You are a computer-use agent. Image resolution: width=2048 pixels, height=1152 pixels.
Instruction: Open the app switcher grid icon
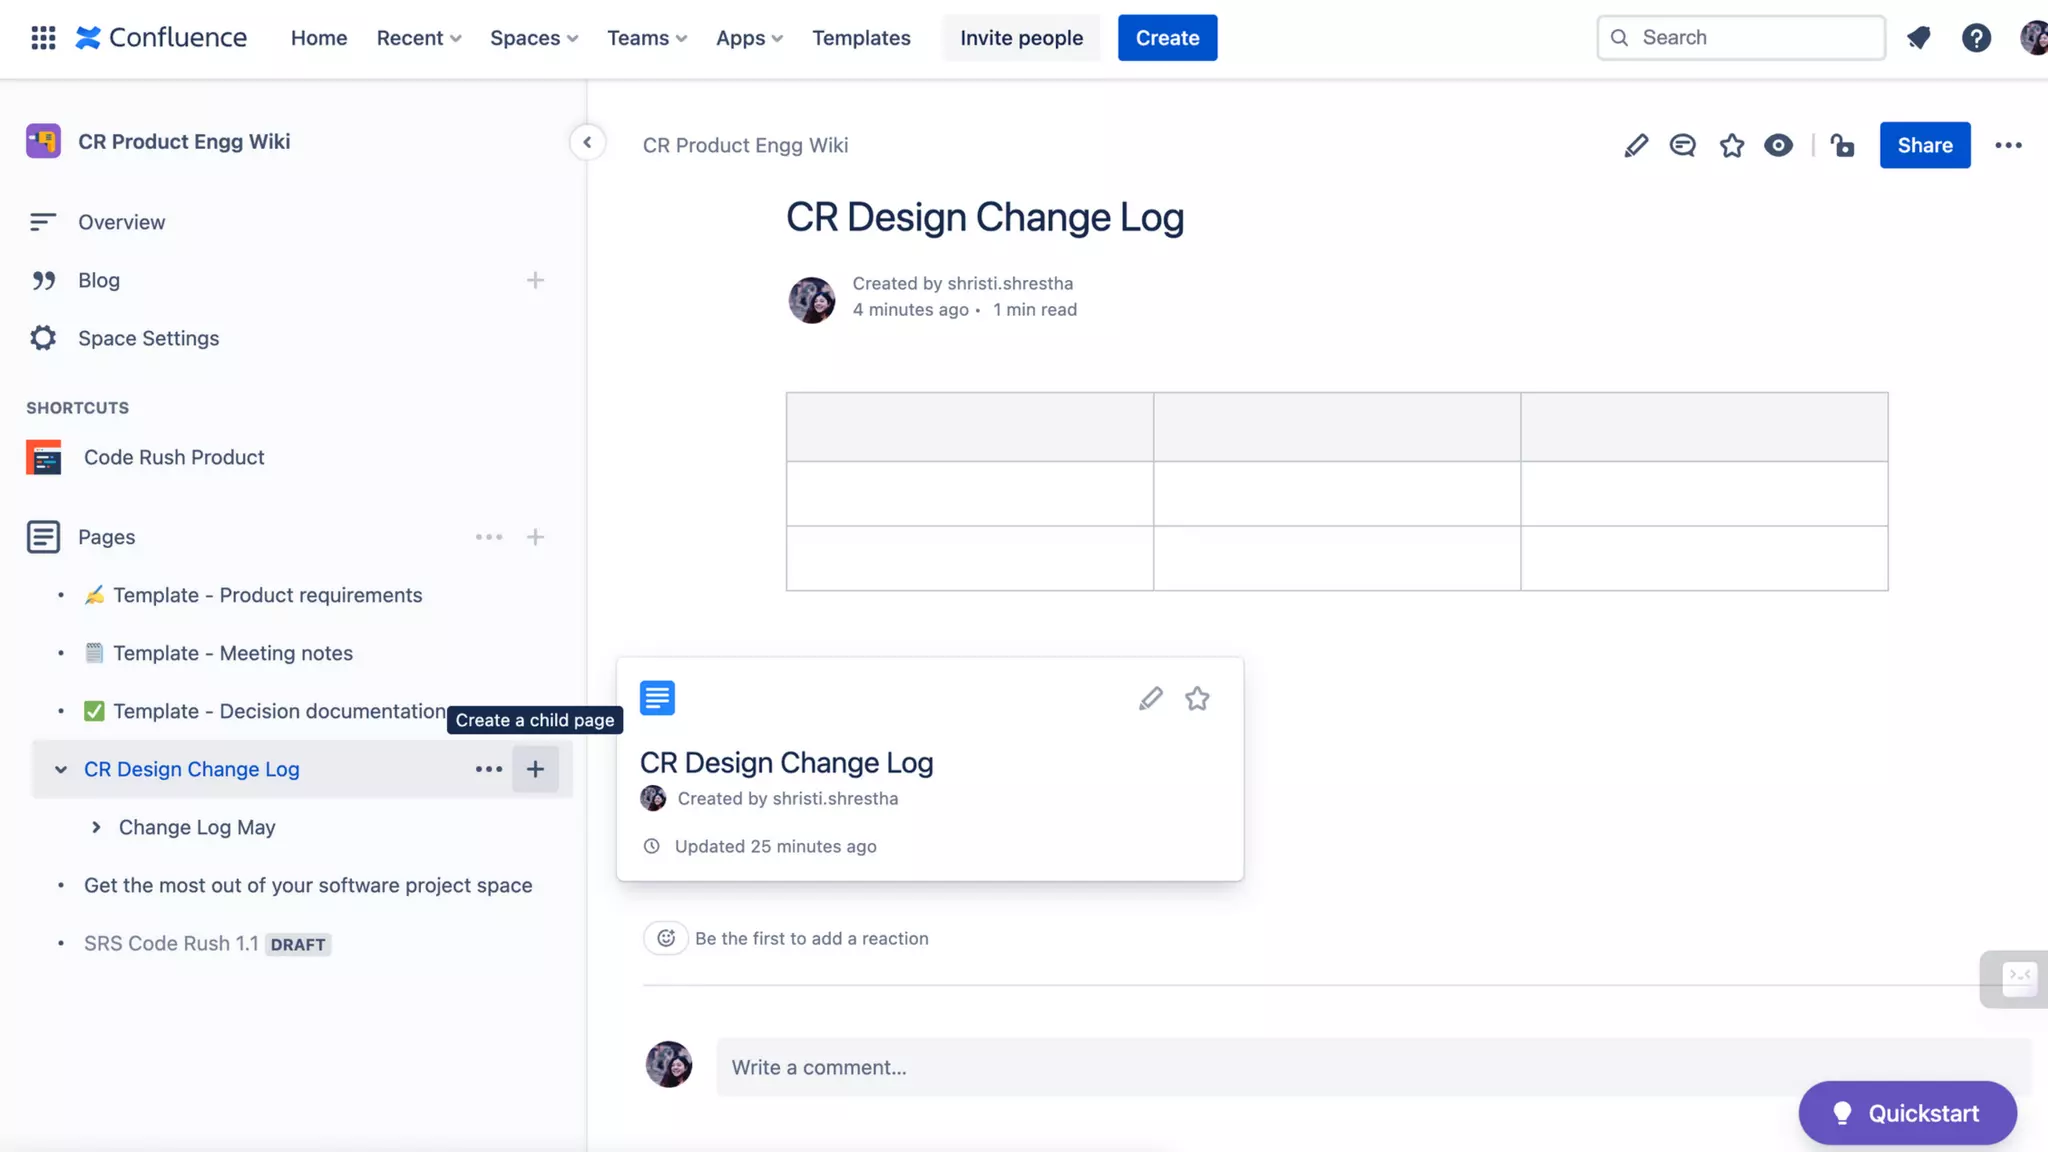43,38
